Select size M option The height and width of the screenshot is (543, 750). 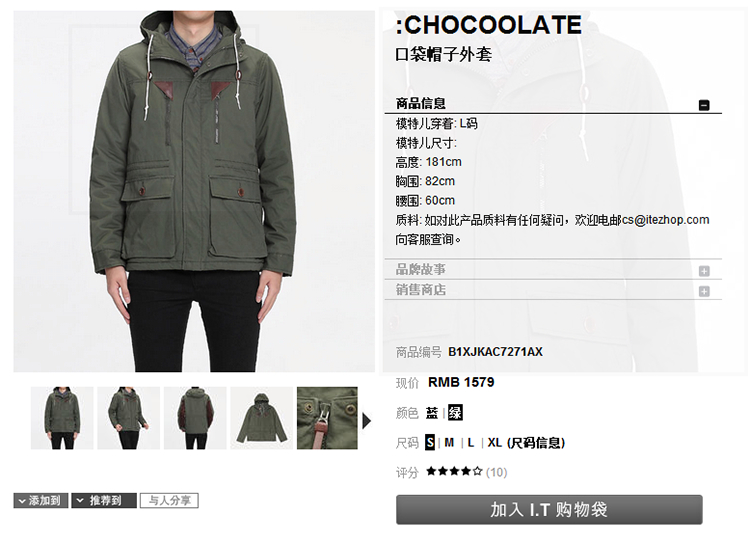click(449, 443)
